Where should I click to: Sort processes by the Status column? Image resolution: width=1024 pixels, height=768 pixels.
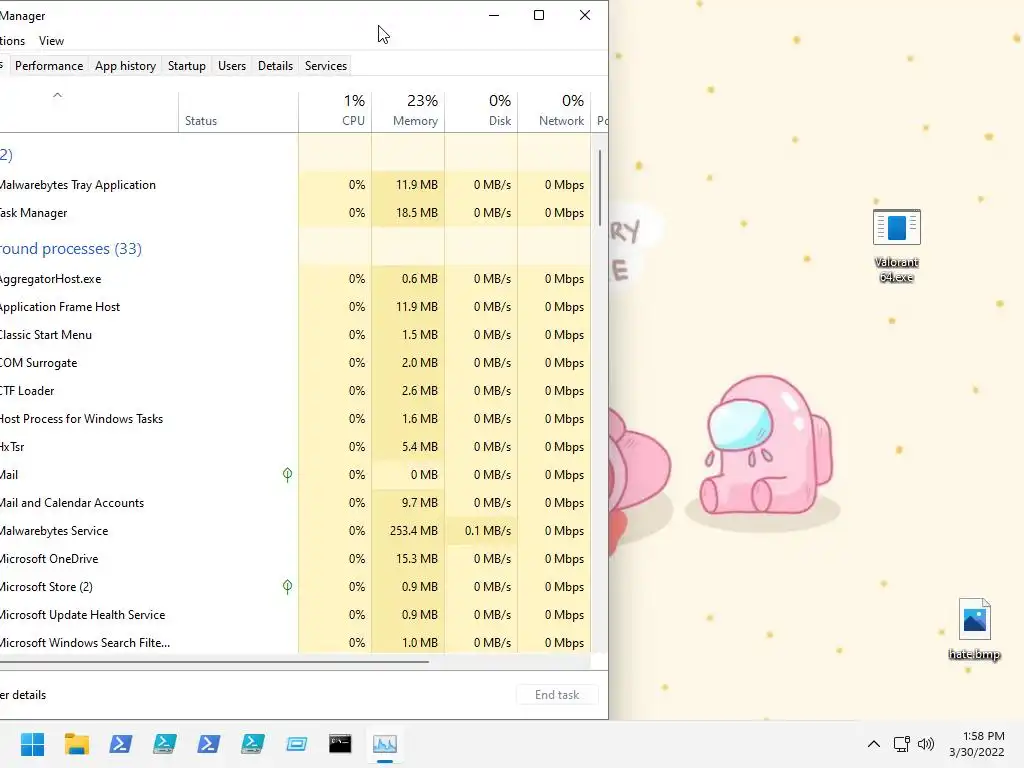pyautogui.click(x=238, y=112)
